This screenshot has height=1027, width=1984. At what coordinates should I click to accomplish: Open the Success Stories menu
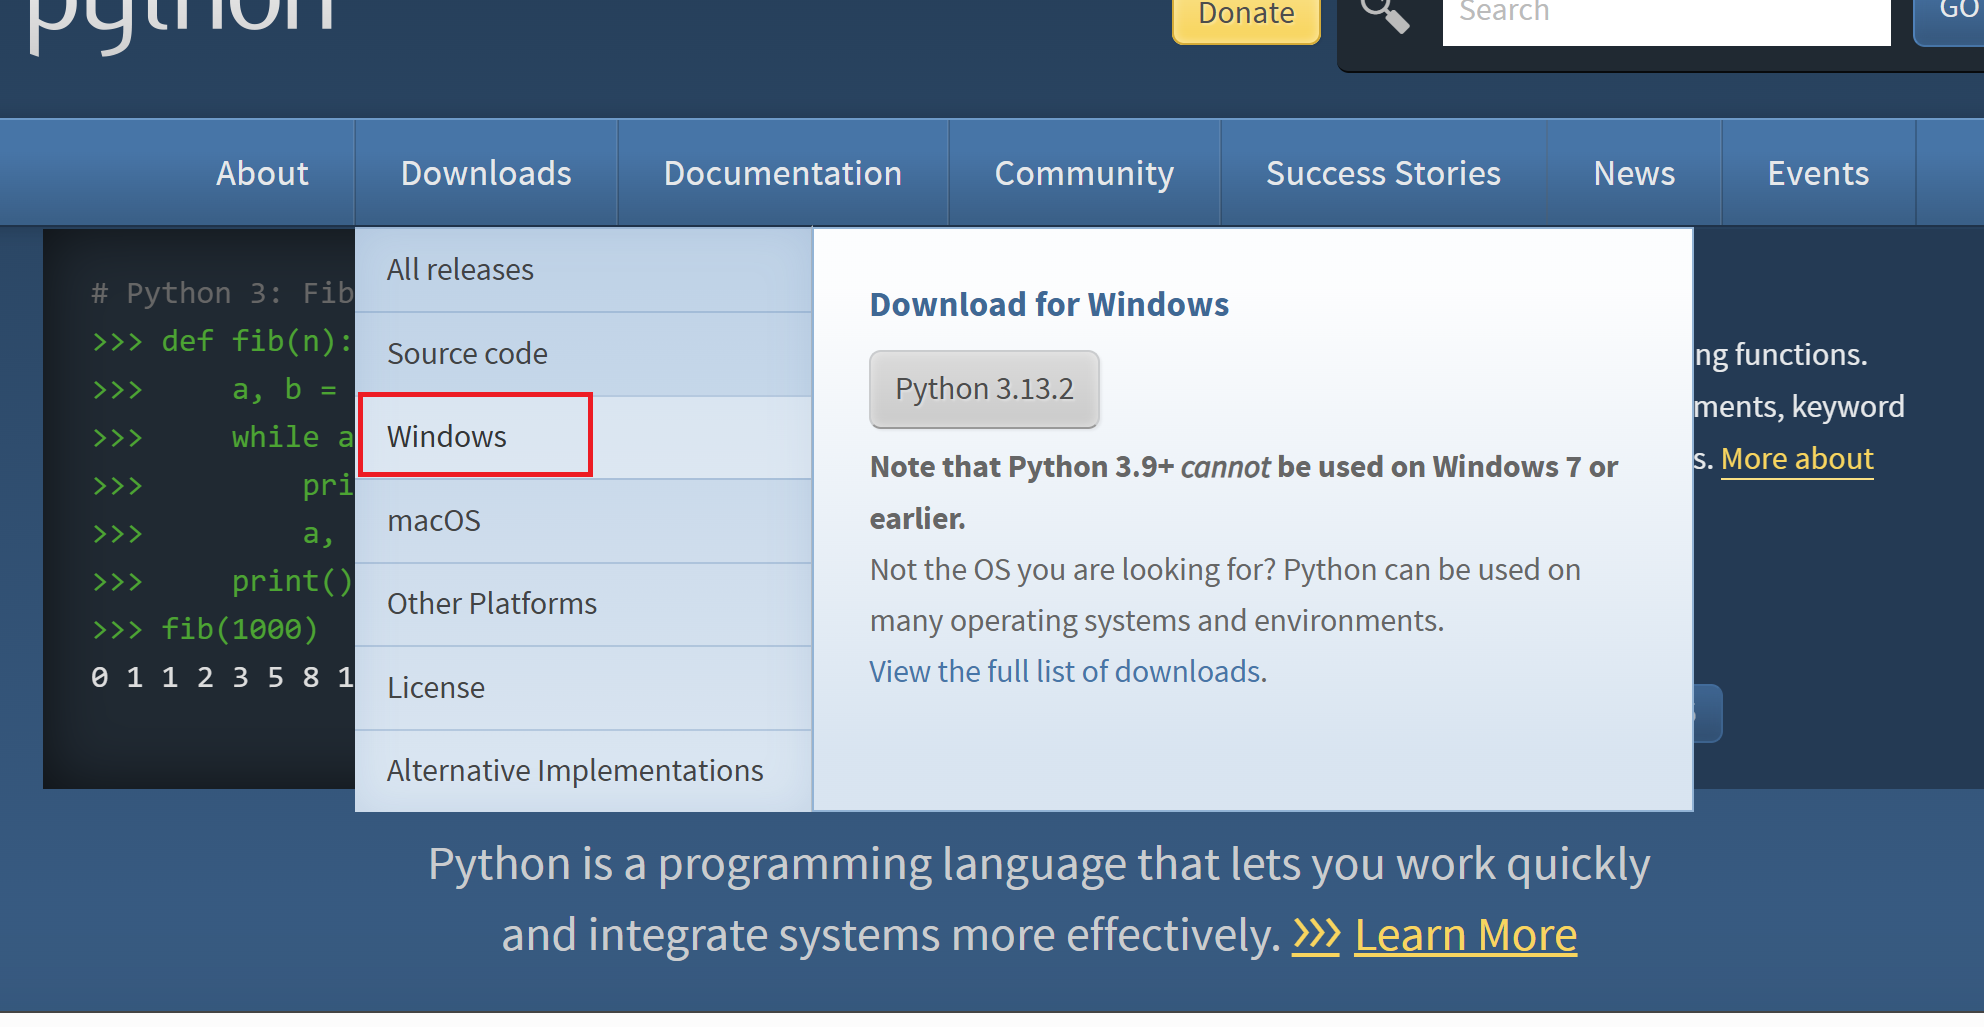click(x=1383, y=173)
